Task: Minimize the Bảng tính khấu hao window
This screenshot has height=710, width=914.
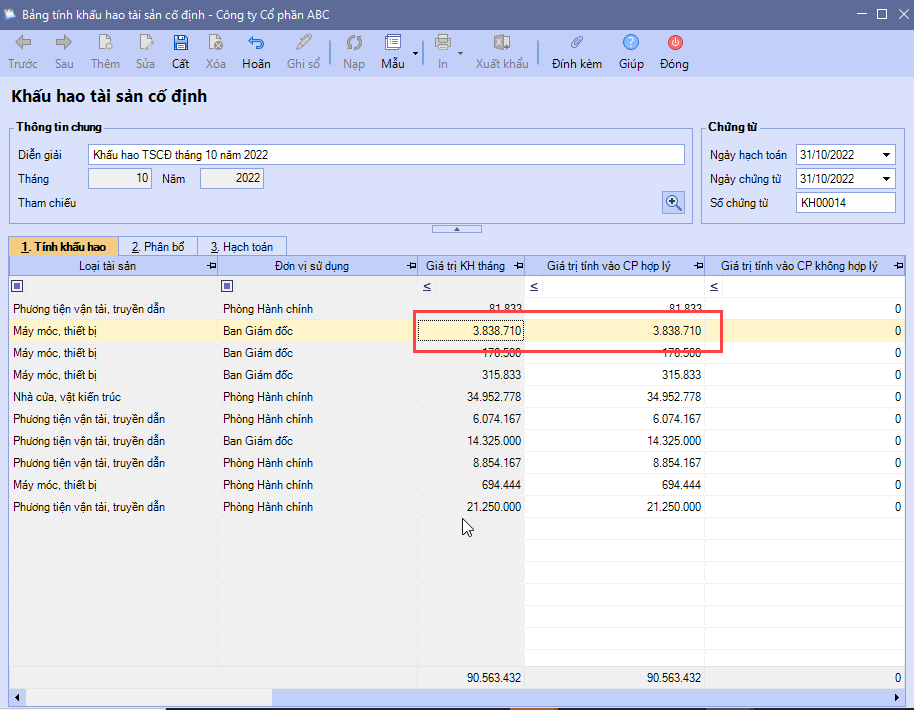Action: [862, 14]
